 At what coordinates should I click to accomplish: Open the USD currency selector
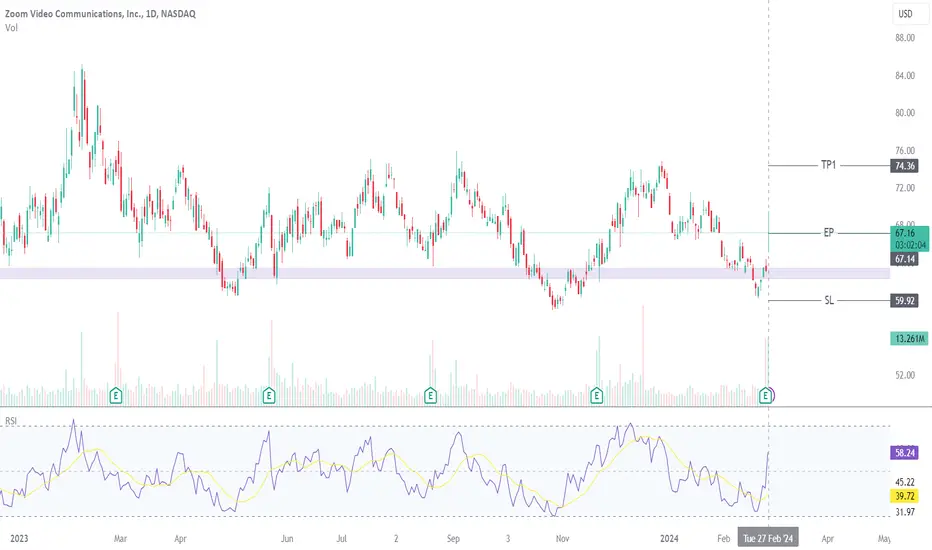click(x=910, y=14)
